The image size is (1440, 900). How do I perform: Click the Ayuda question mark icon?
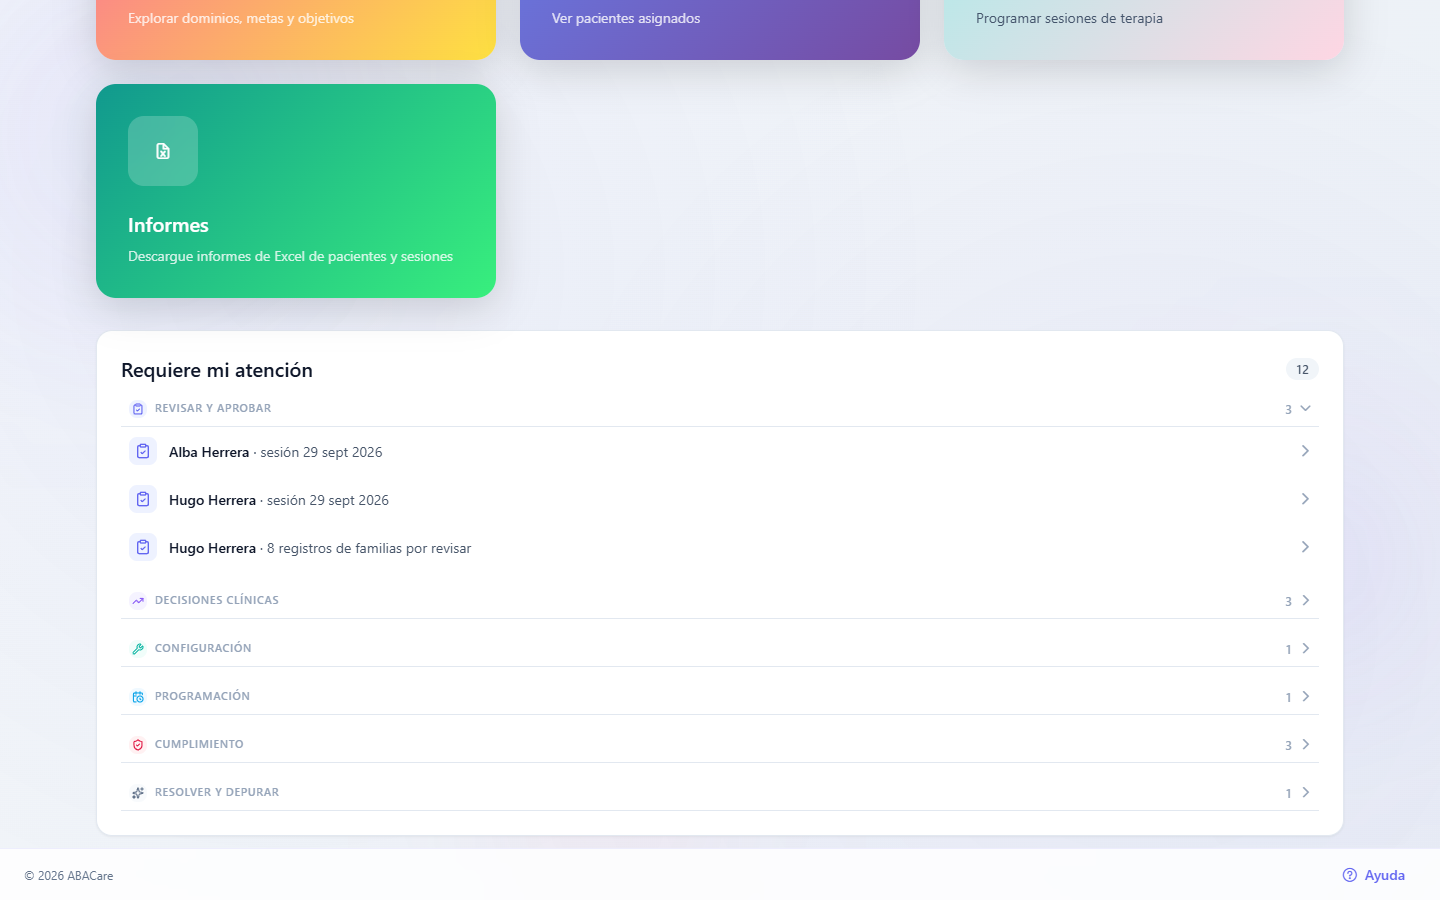tap(1350, 875)
